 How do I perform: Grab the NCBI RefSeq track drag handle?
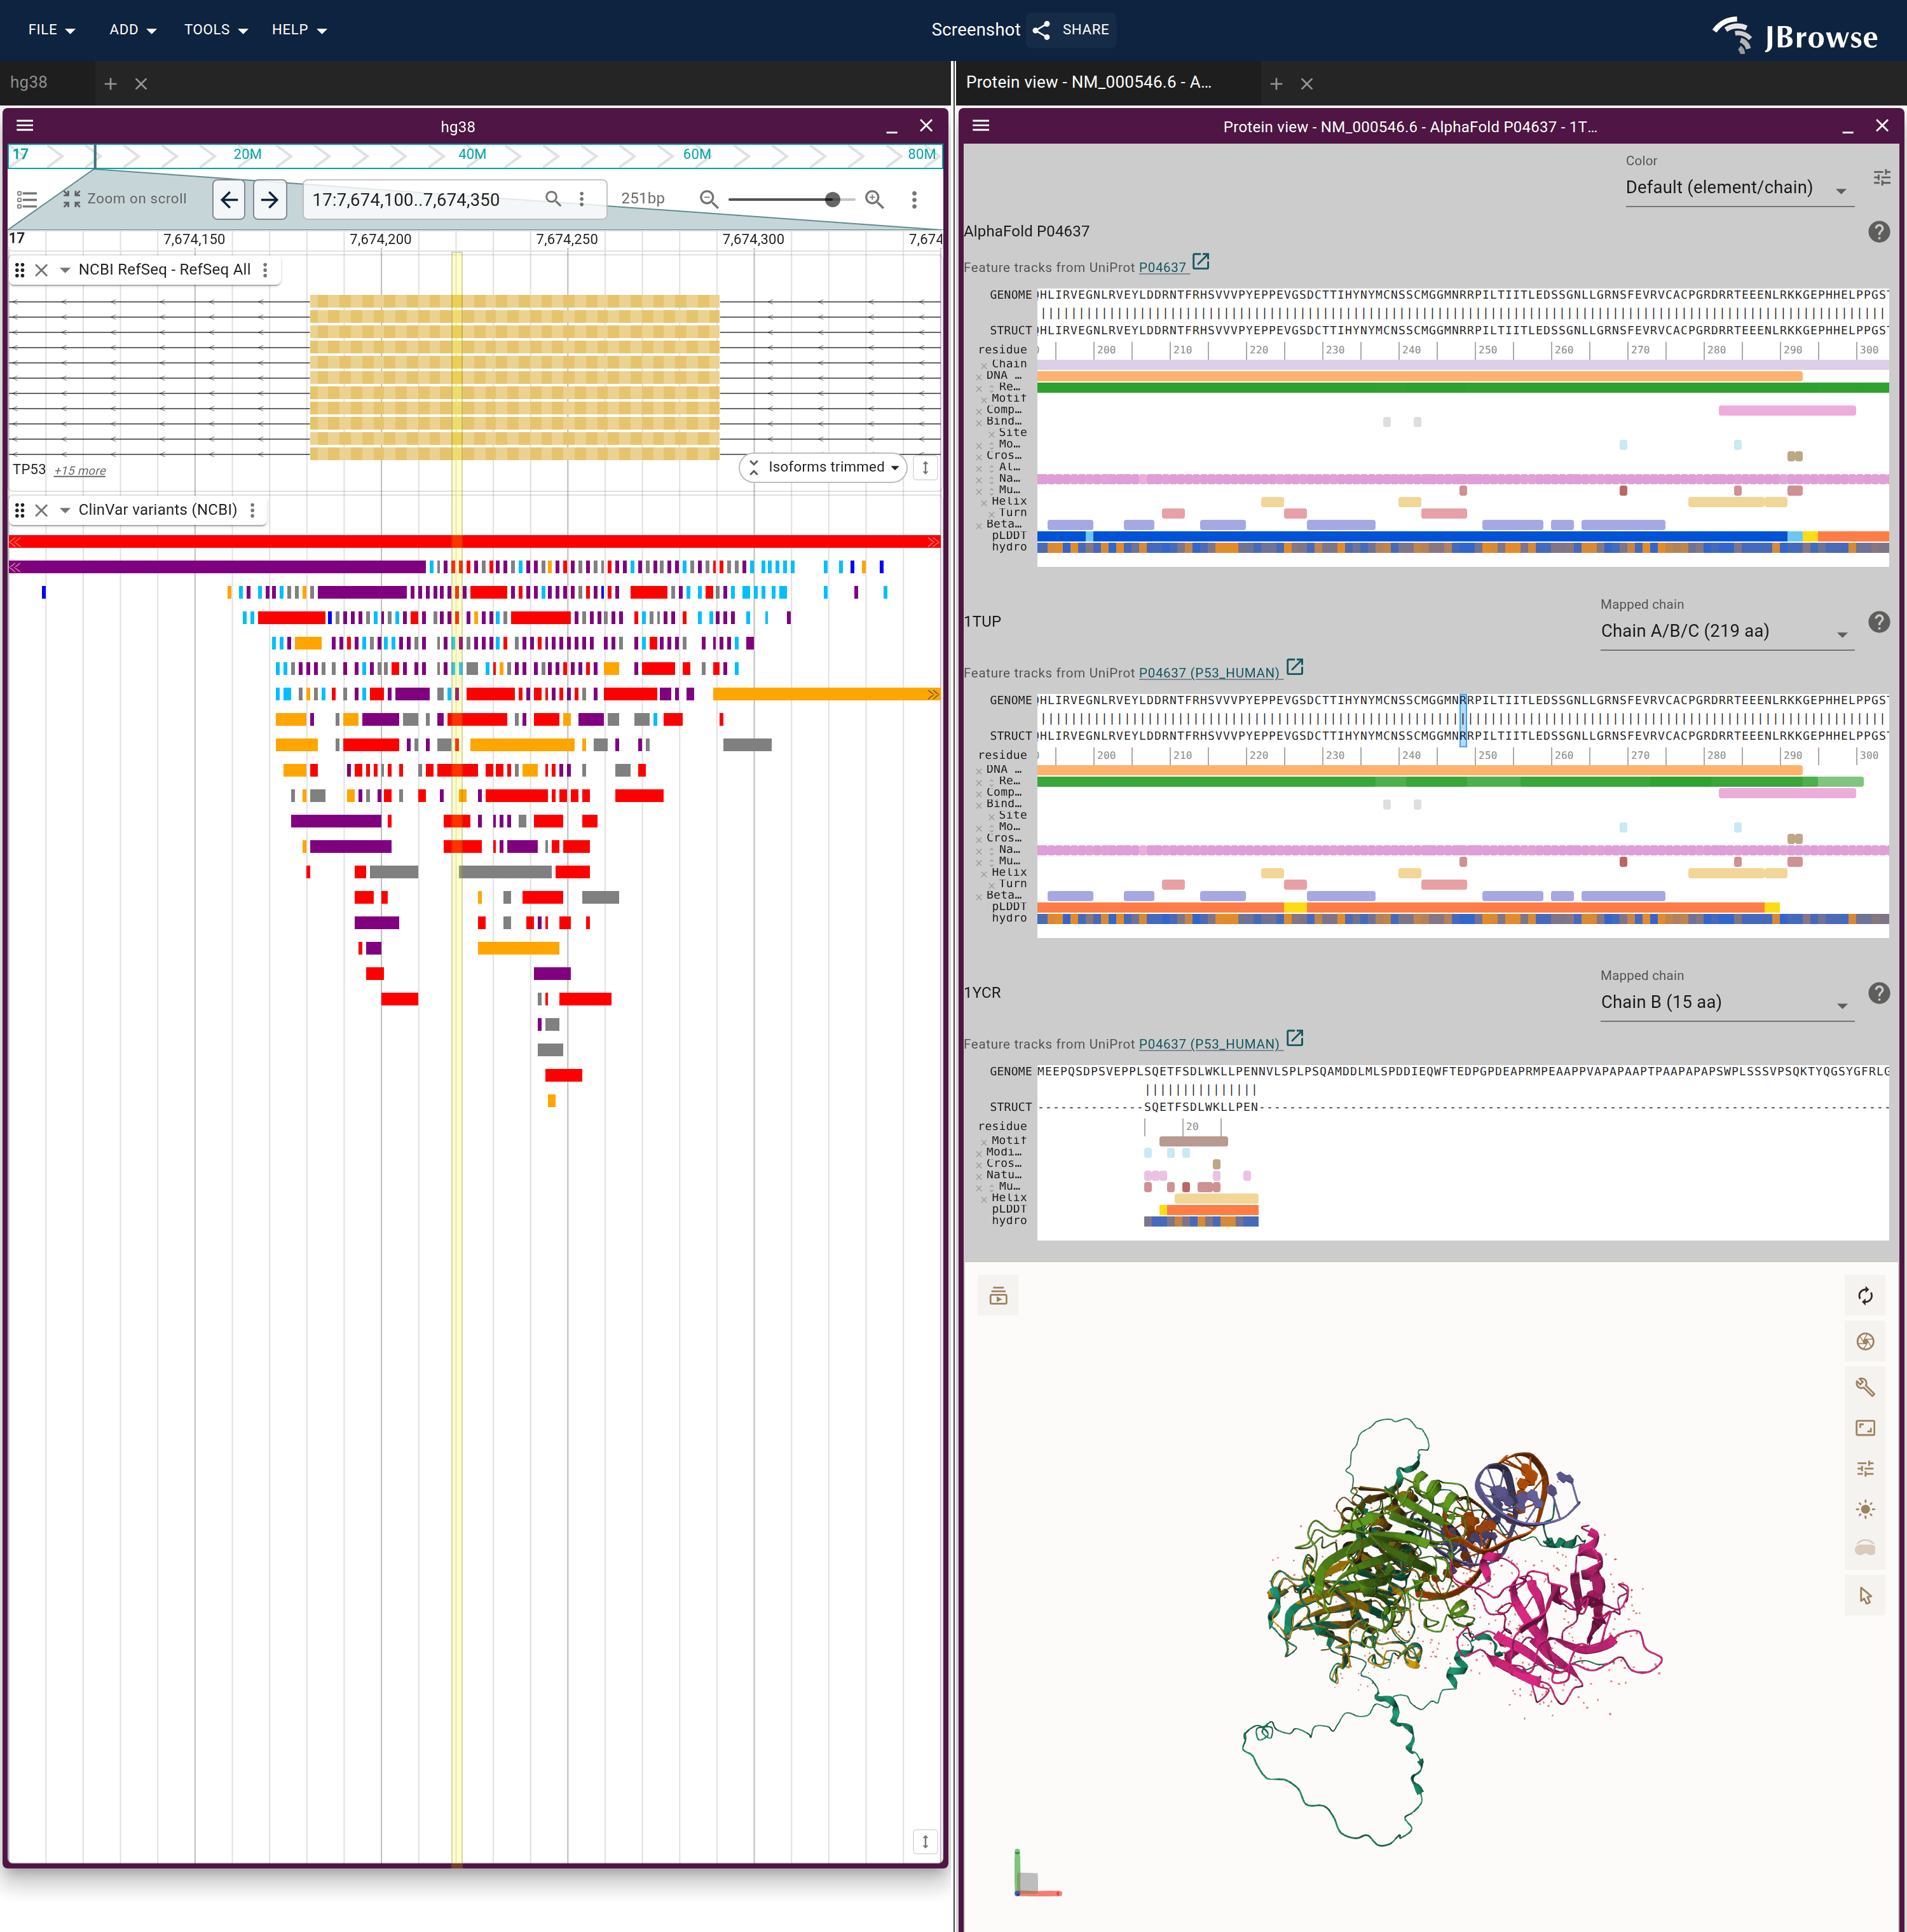tap(20, 270)
